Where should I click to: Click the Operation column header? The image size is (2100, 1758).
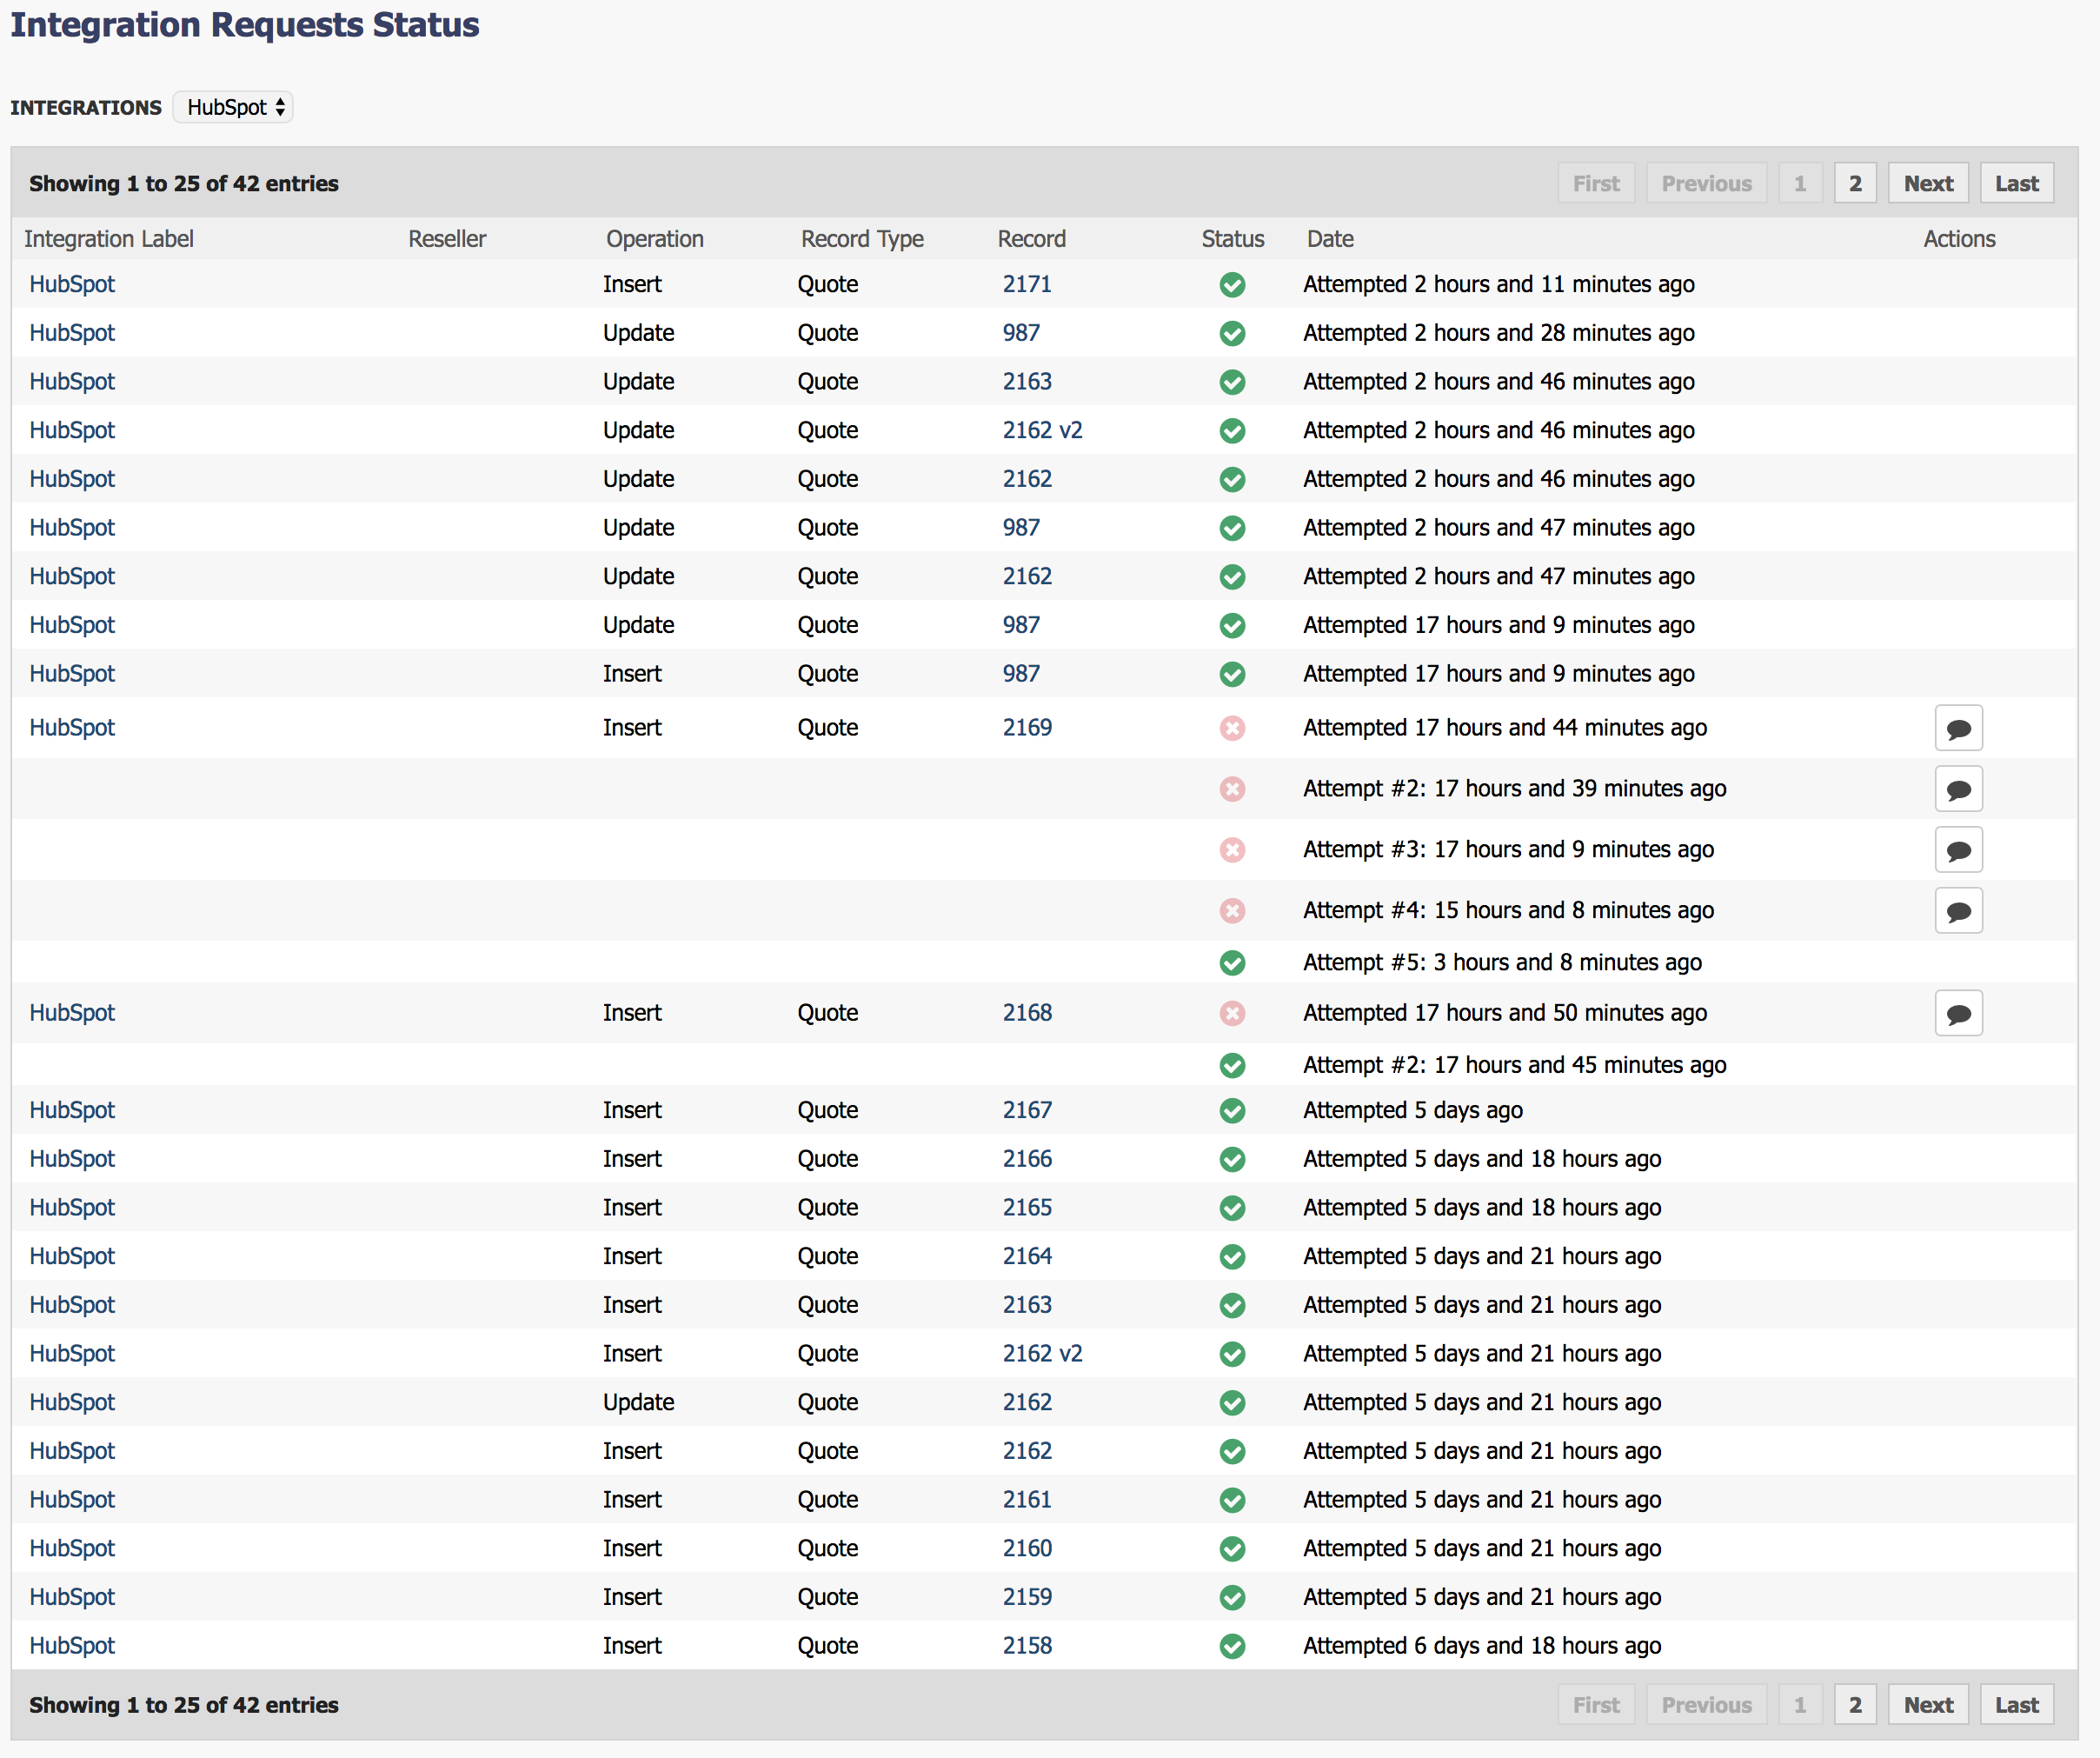click(x=655, y=239)
